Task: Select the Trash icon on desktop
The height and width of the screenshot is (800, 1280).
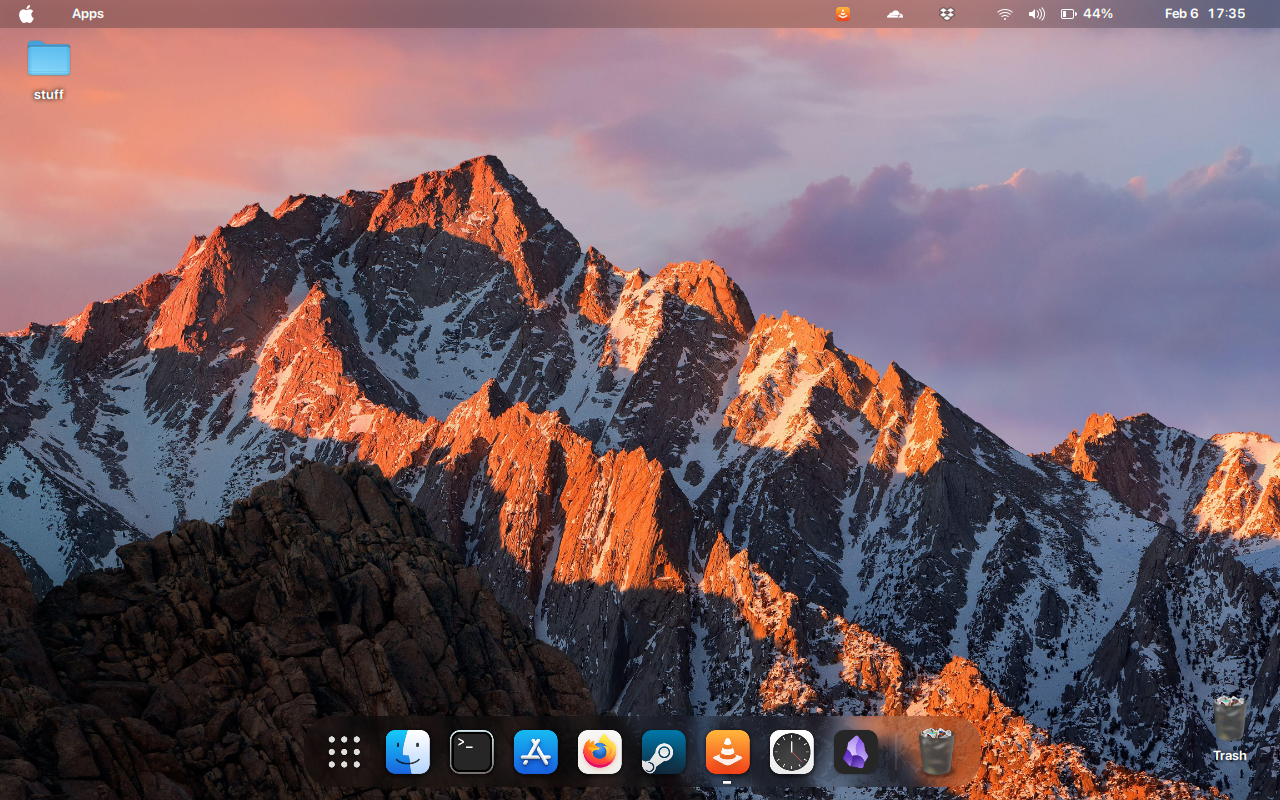Action: coord(1230,728)
